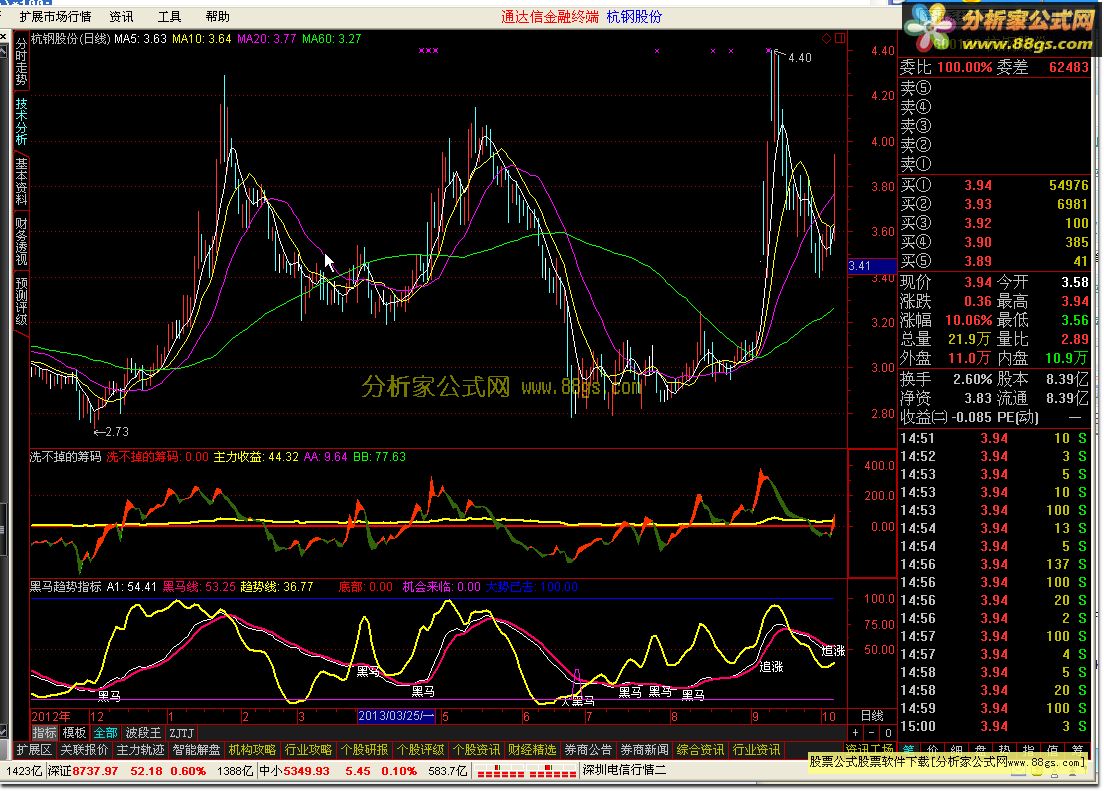Click the highlighted date 2013/03/25 on timeline
This screenshot has width=1104, height=791.
(x=396, y=716)
